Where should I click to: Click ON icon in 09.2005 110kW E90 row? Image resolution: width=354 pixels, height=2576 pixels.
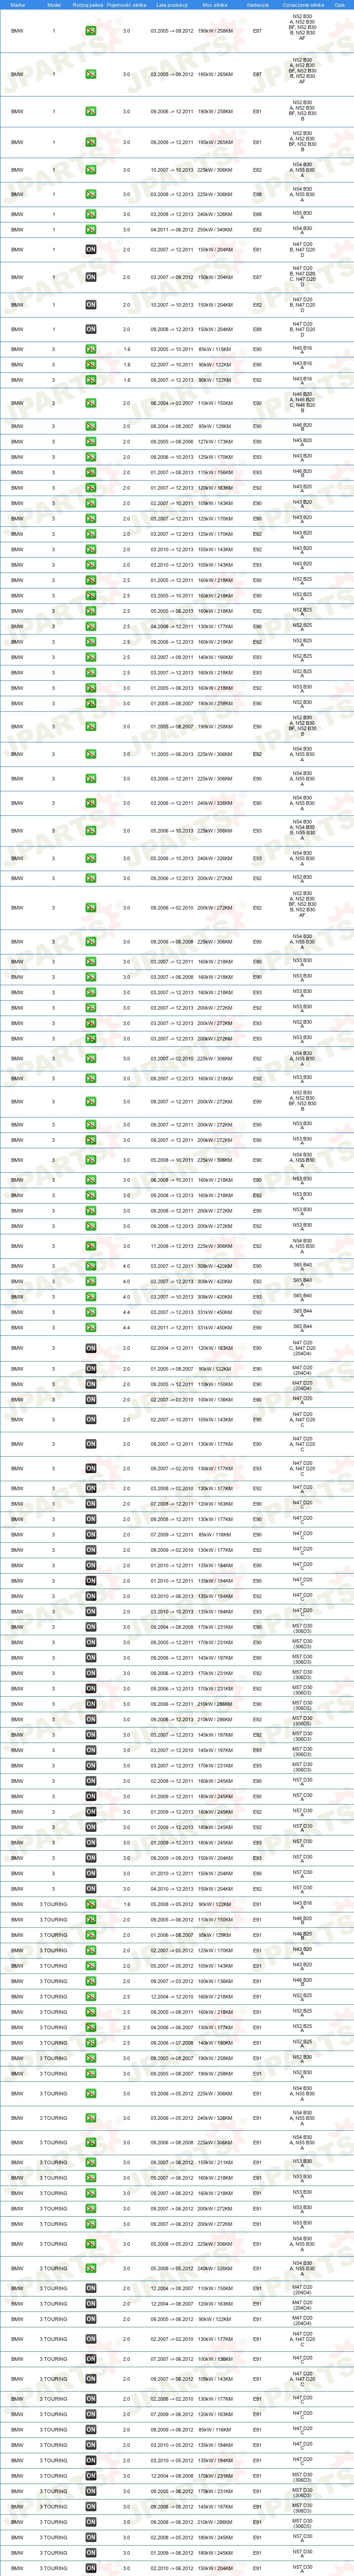pos(91,1384)
